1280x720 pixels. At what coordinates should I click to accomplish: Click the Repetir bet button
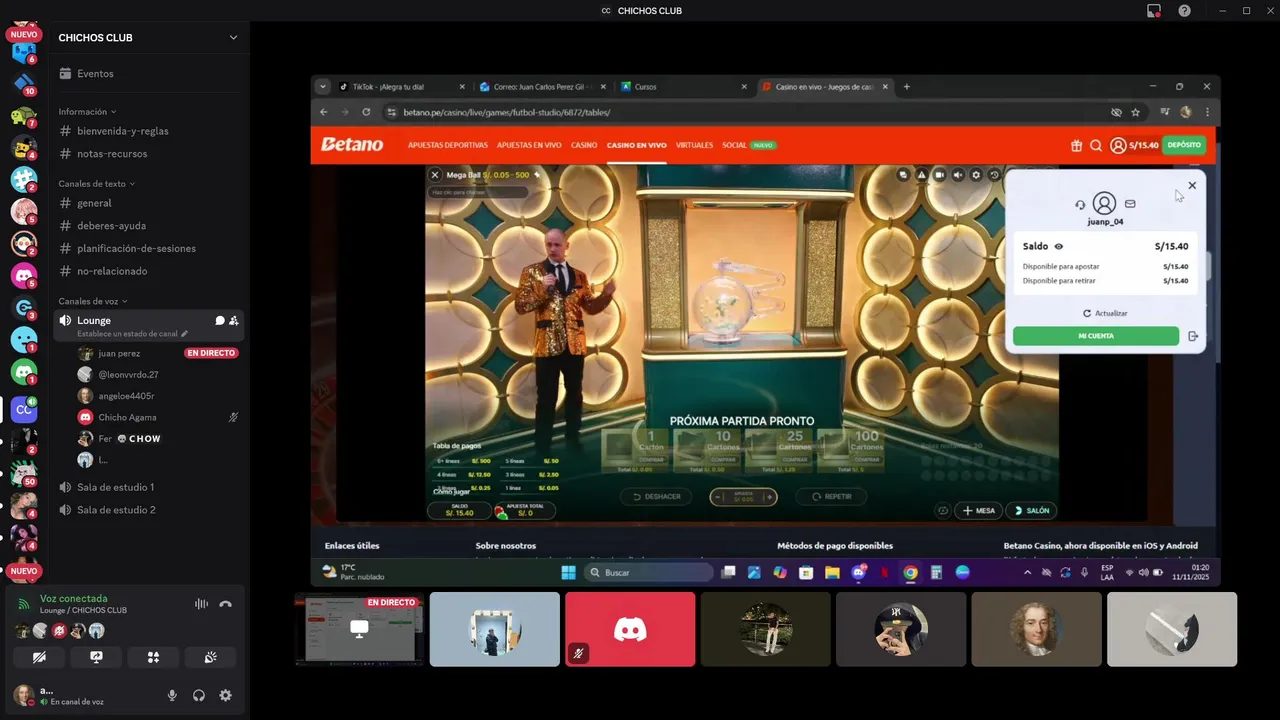(831, 496)
